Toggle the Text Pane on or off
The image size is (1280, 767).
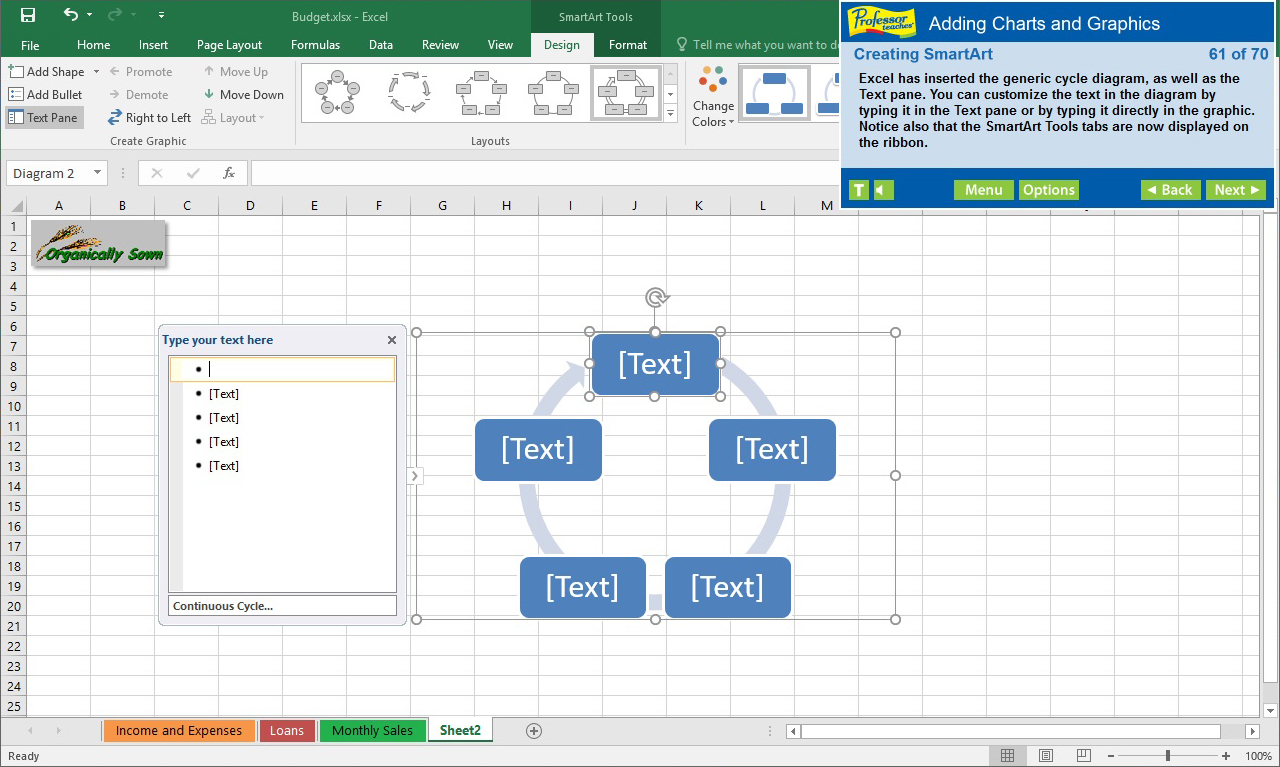[44, 117]
